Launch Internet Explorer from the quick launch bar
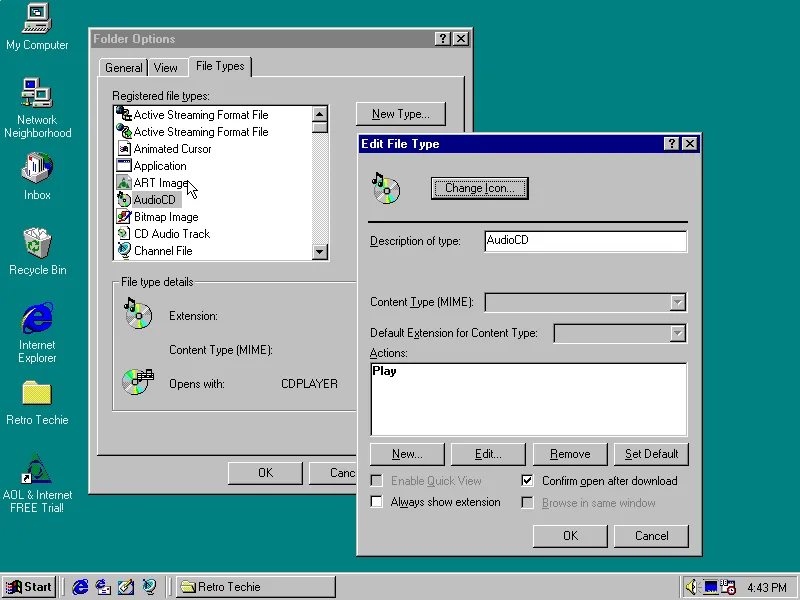The height and width of the screenshot is (600, 800). [80, 587]
